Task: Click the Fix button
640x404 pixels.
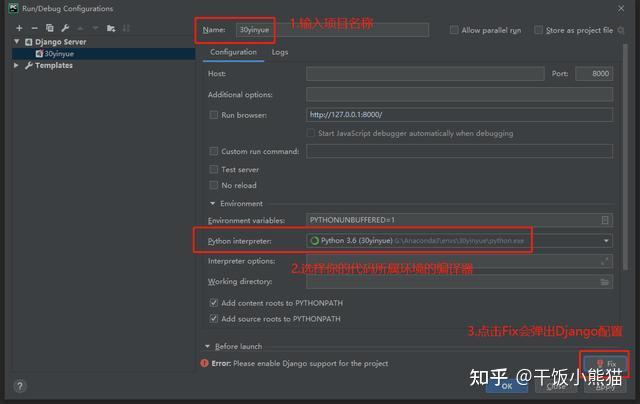Action: point(606,364)
